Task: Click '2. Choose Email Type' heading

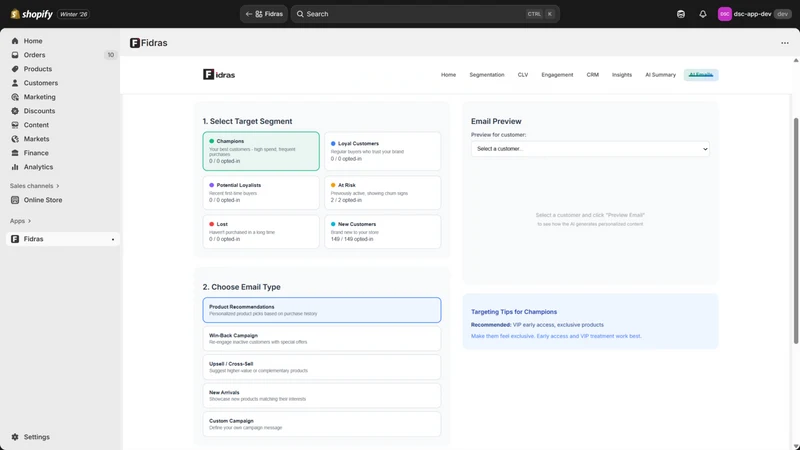Action: 241,287
